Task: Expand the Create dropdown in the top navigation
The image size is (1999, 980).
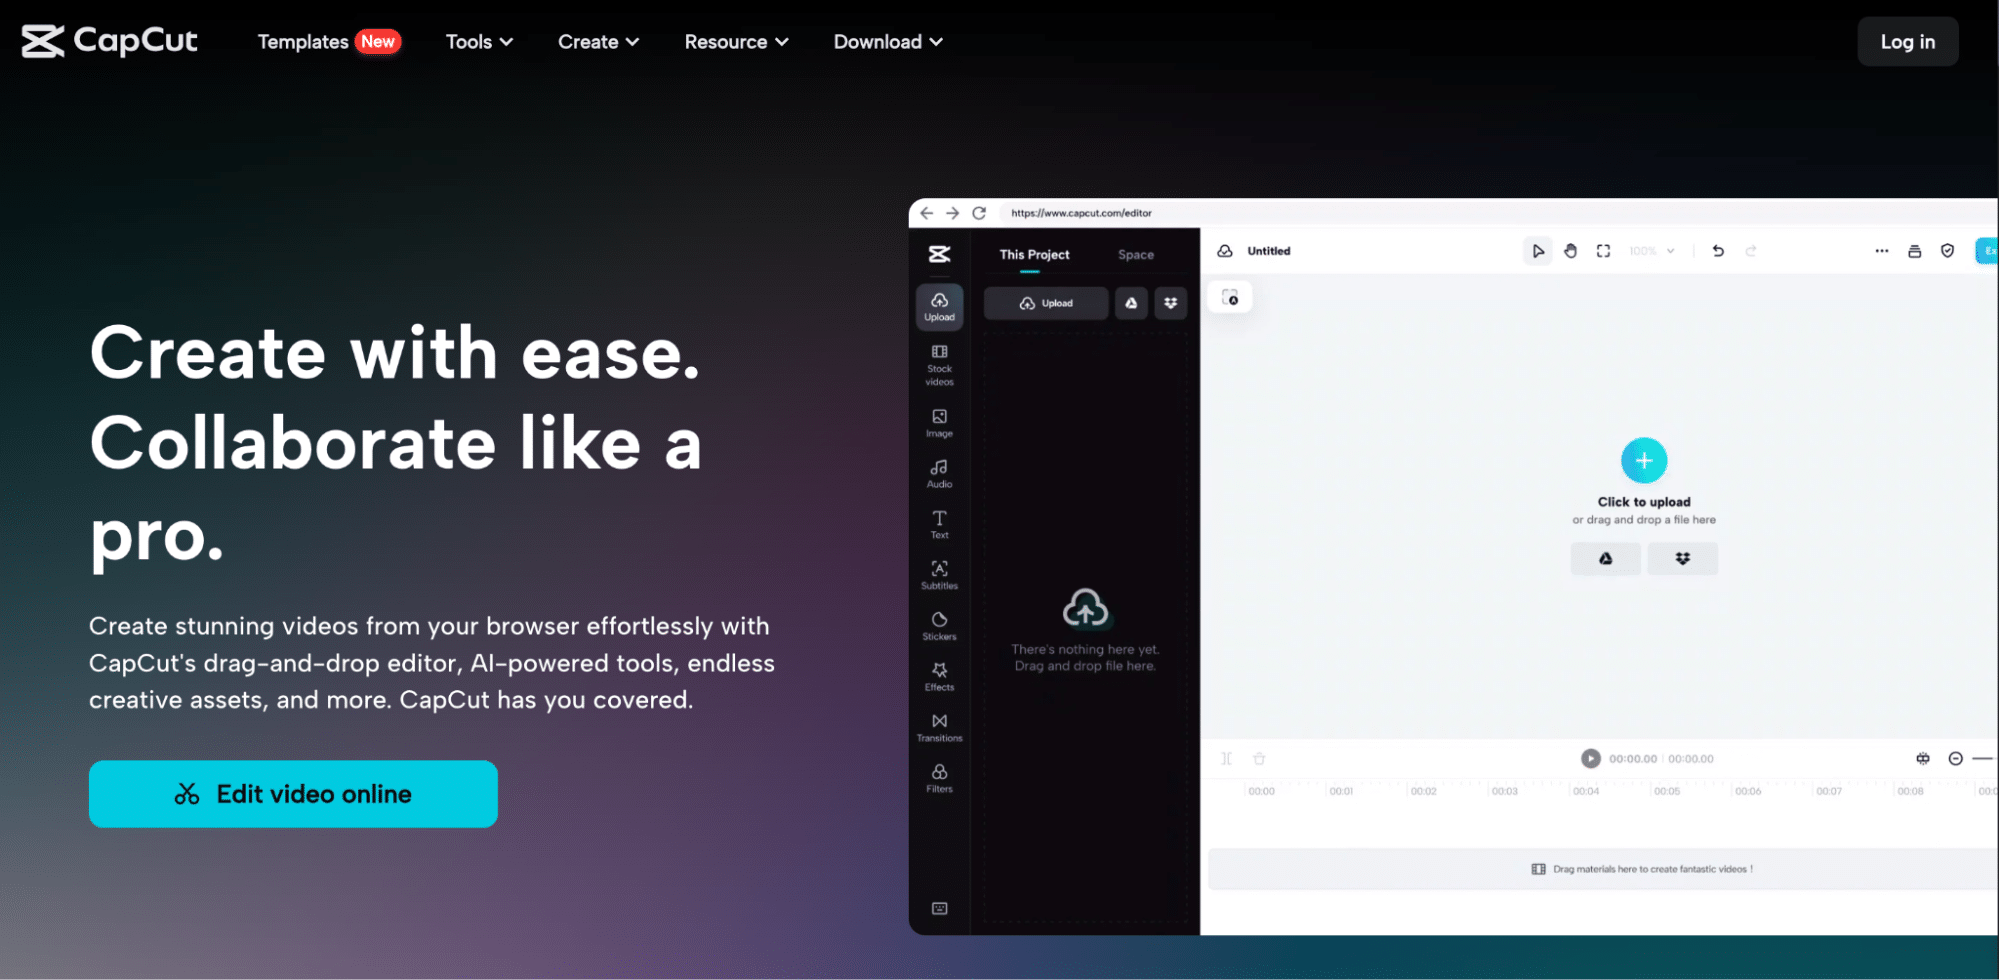Action: (x=598, y=42)
